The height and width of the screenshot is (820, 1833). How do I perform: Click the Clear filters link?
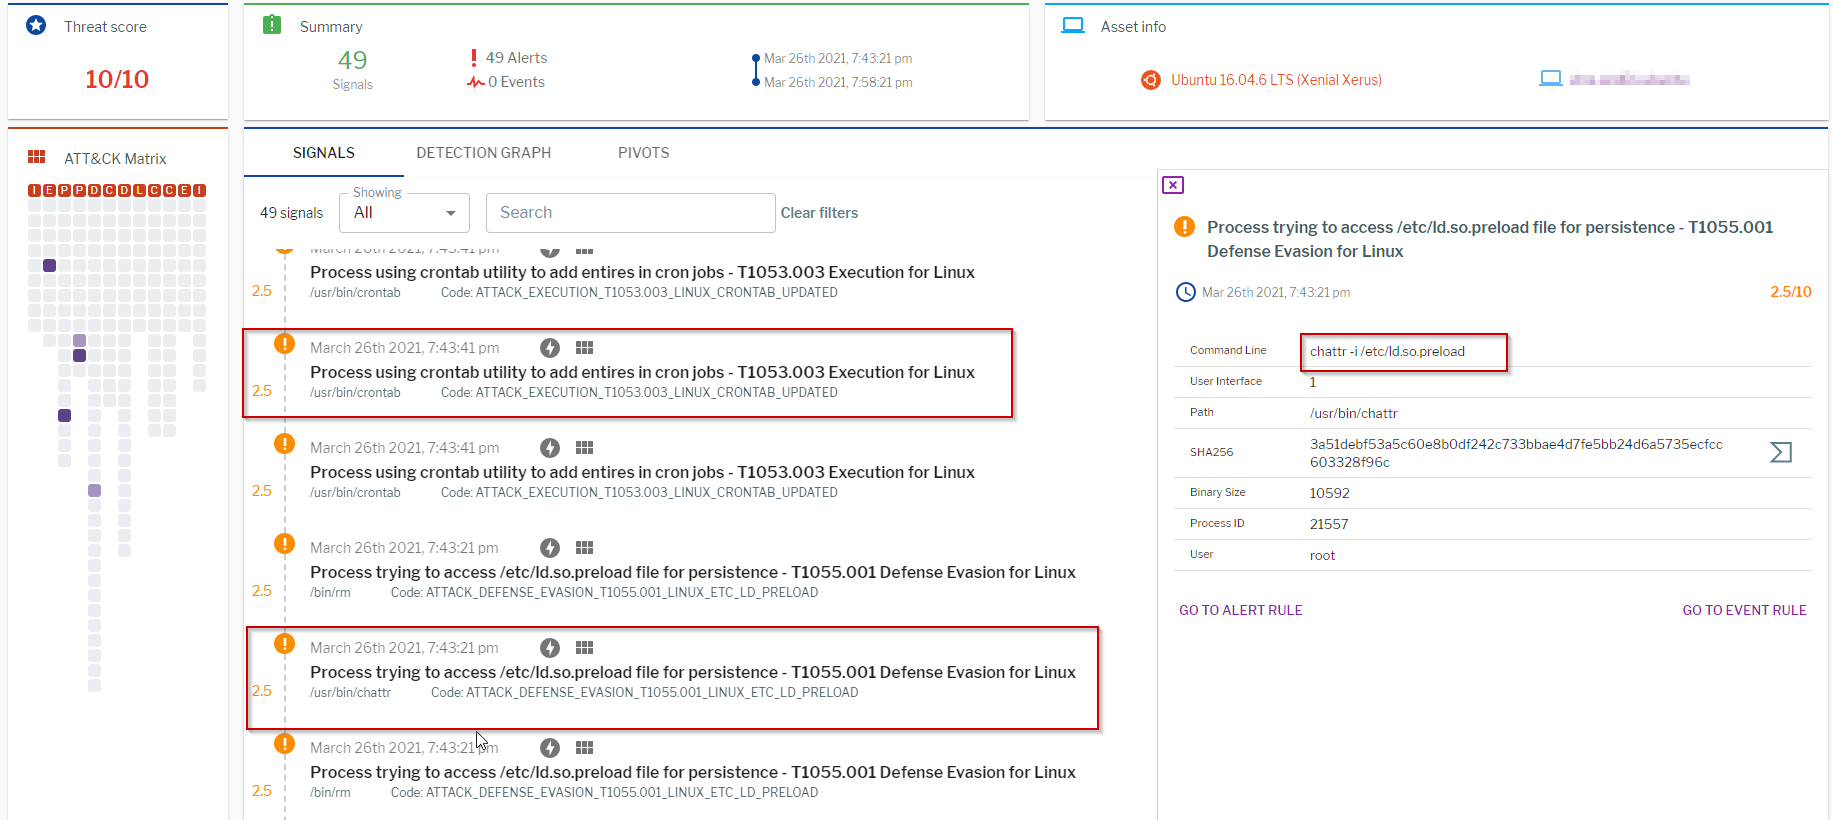click(x=819, y=213)
